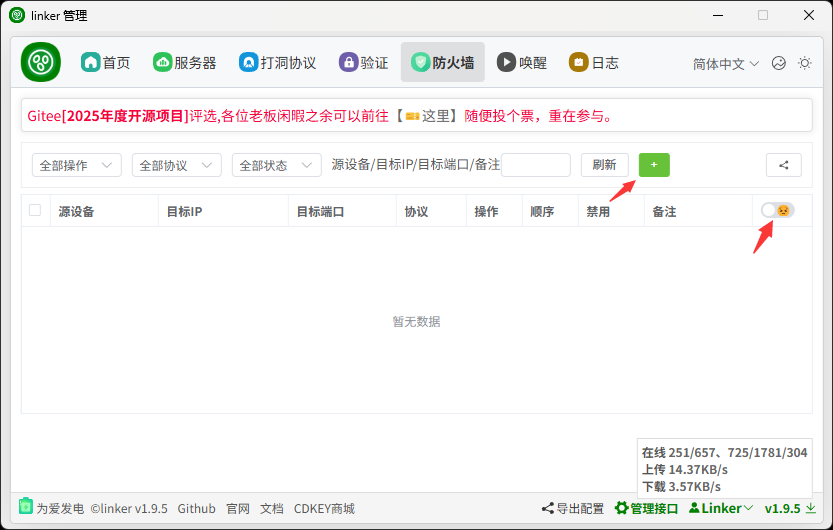This screenshot has height=530, width=833.
Task: Open the 打洞协议 tab
Action: [x=278, y=62]
